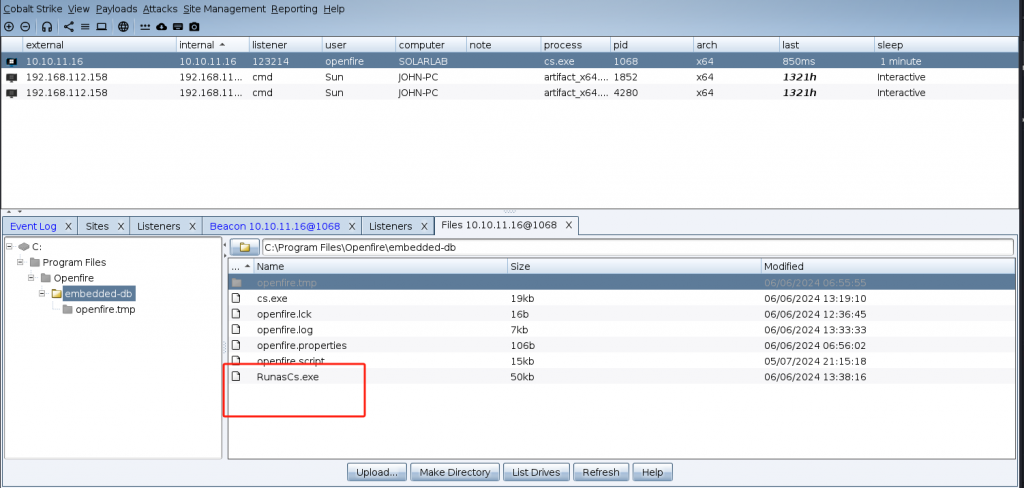Select openfire.tmp folder in tree
1024x488 pixels.
coord(105,310)
